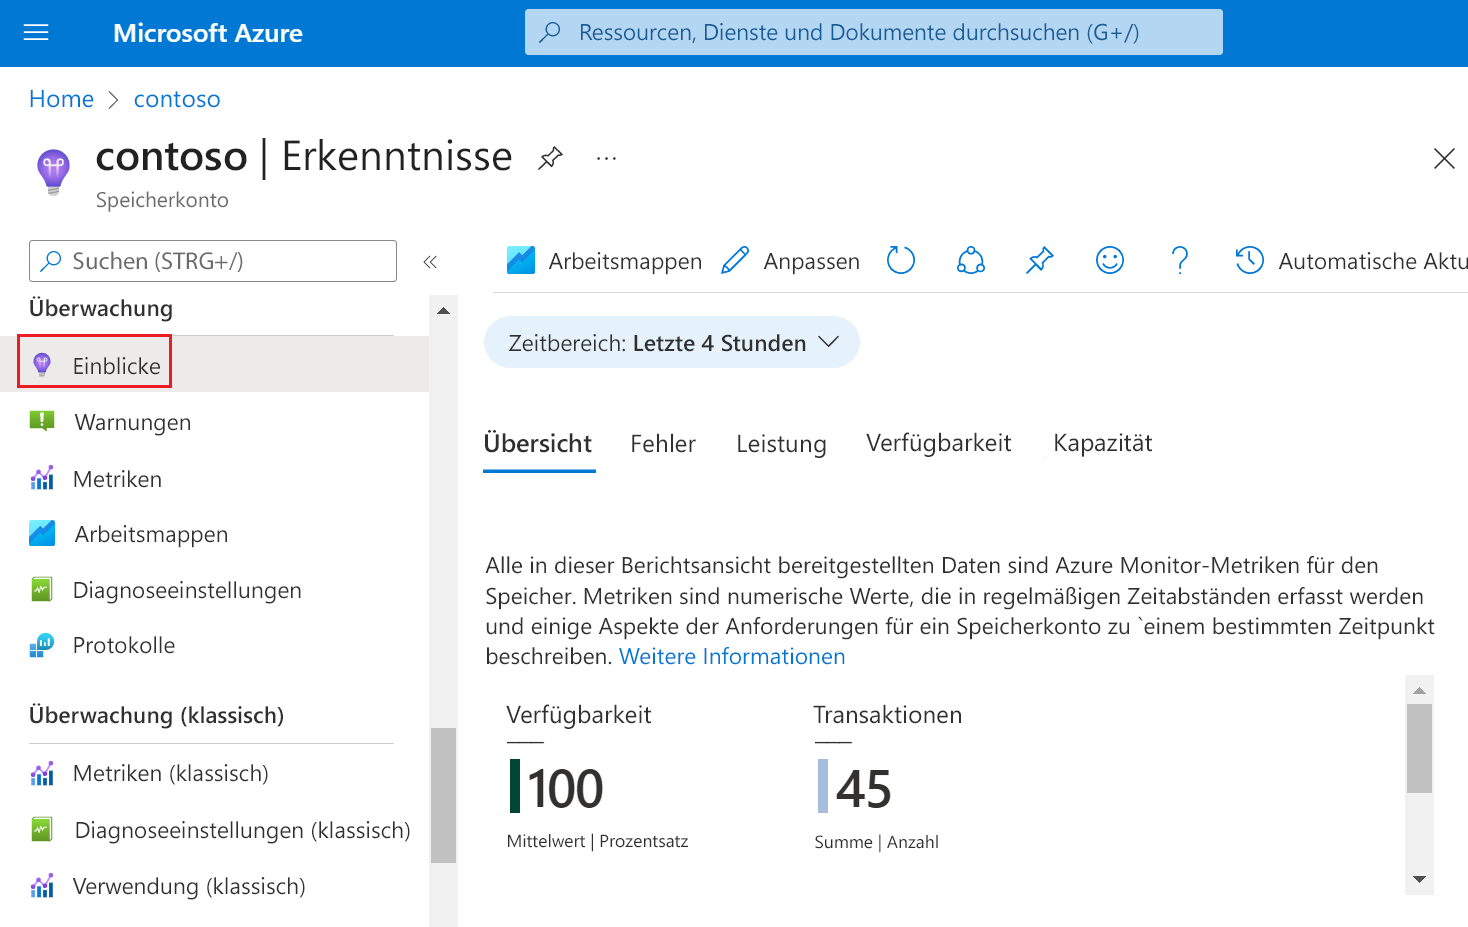Click sidebar scrollbar up arrow

coord(443,311)
